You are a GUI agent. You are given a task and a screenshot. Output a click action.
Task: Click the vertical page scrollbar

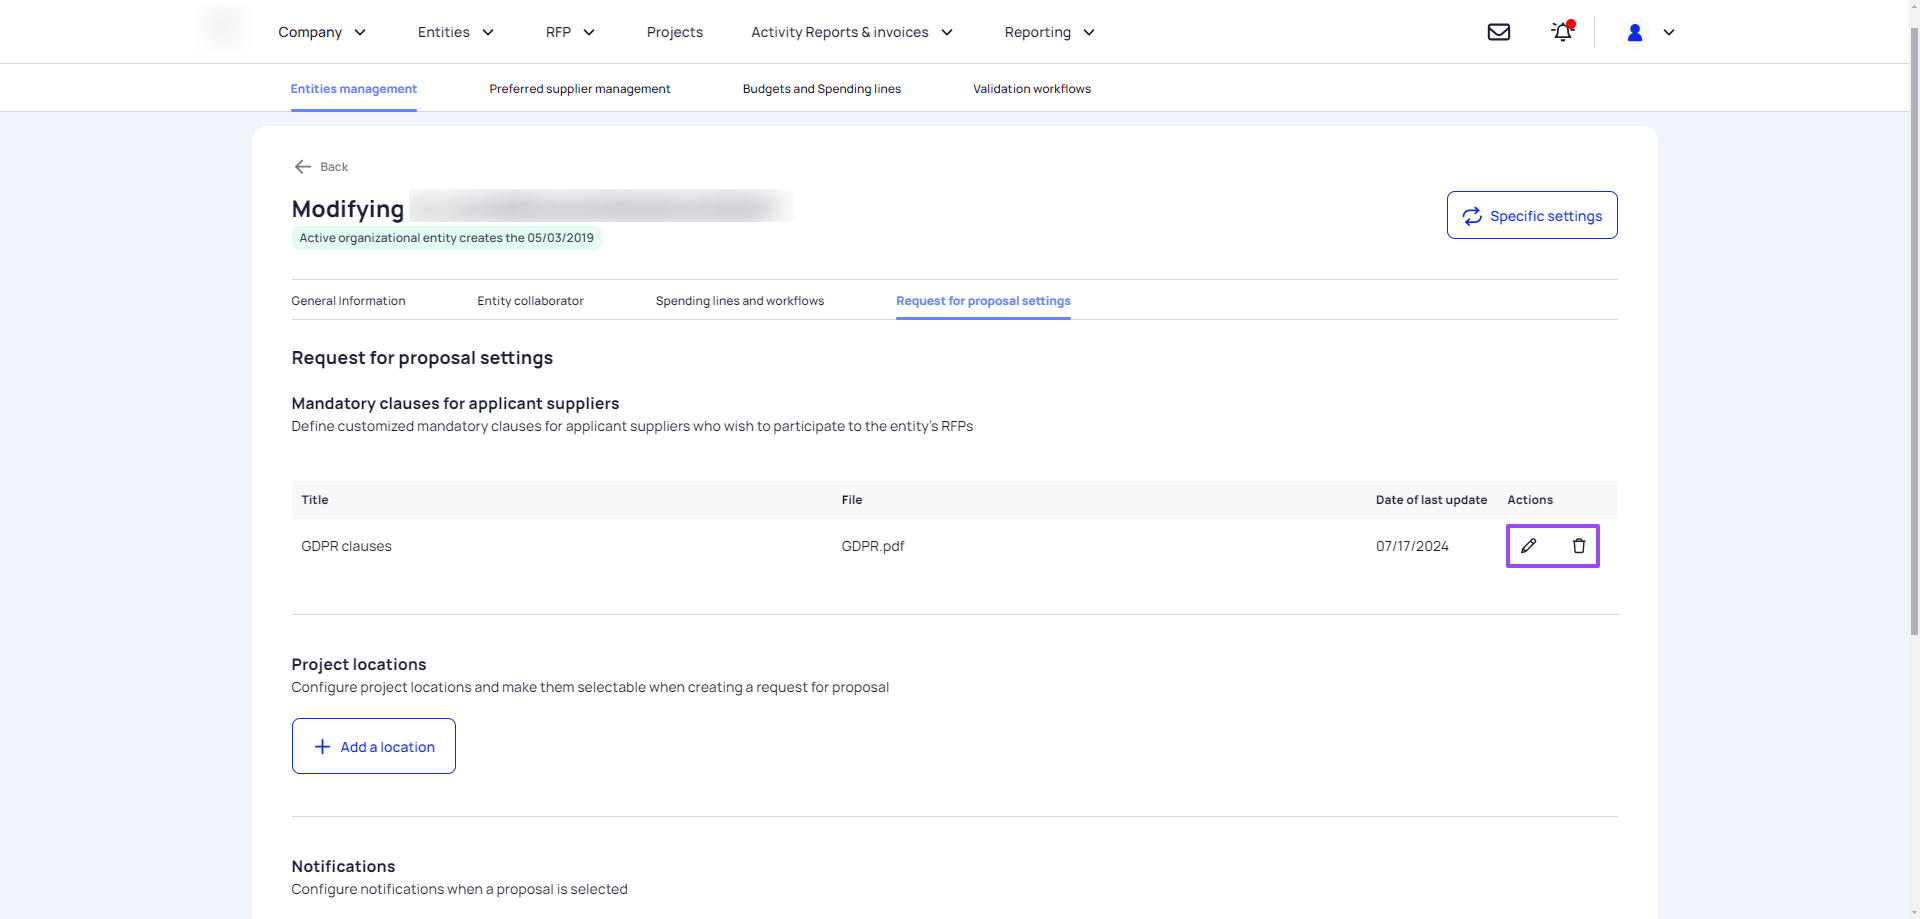1914,330
